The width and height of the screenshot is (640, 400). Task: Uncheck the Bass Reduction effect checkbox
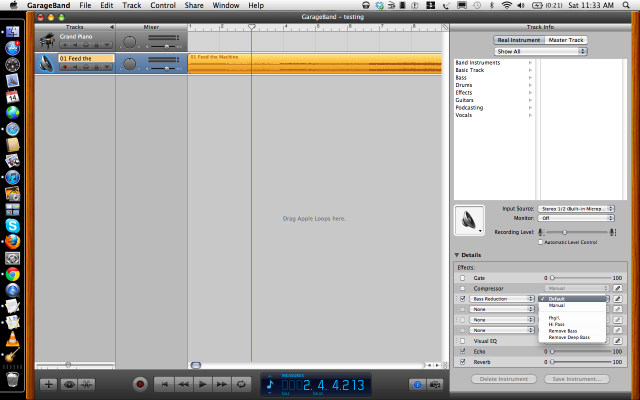[x=462, y=299]
